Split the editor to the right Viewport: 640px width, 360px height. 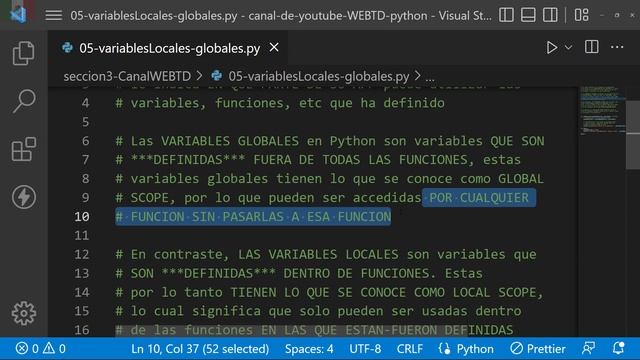pyautogui.click(x=591, y=47)
